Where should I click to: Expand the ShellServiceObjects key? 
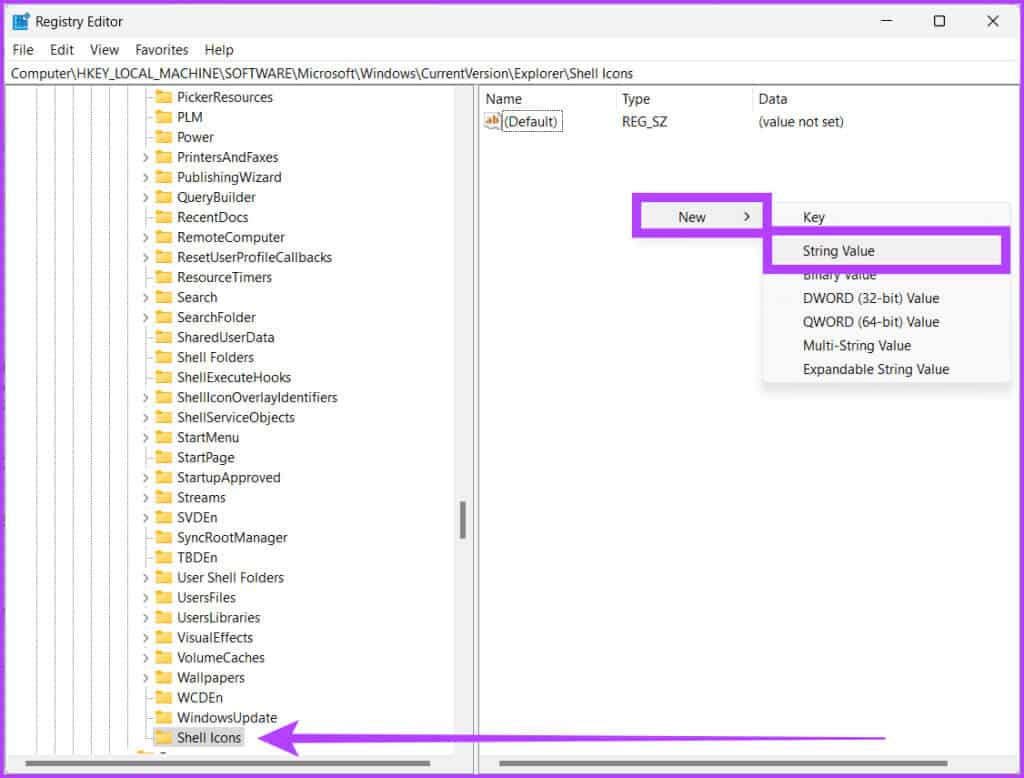point(146,417)
